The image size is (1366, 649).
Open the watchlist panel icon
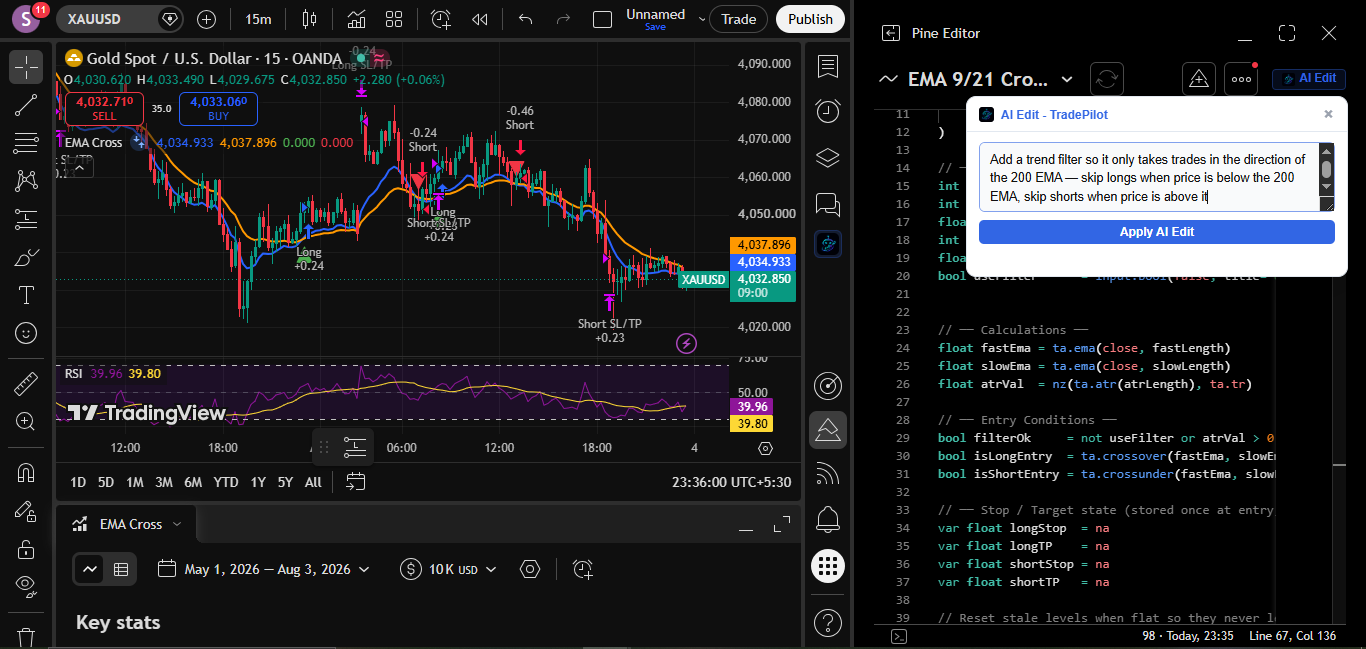828,67
